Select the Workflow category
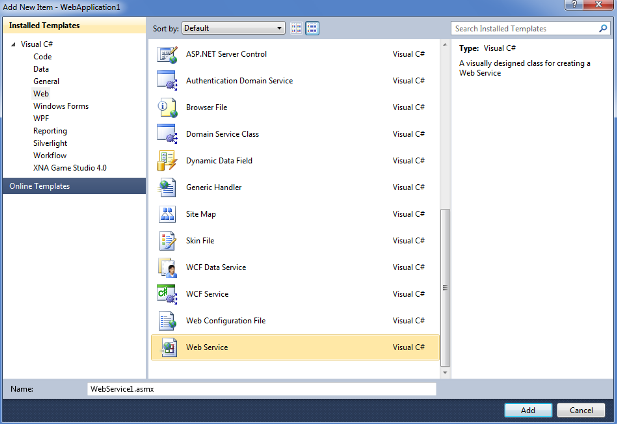Viewport: 617px width, 424px height. (x=50, y=155)
